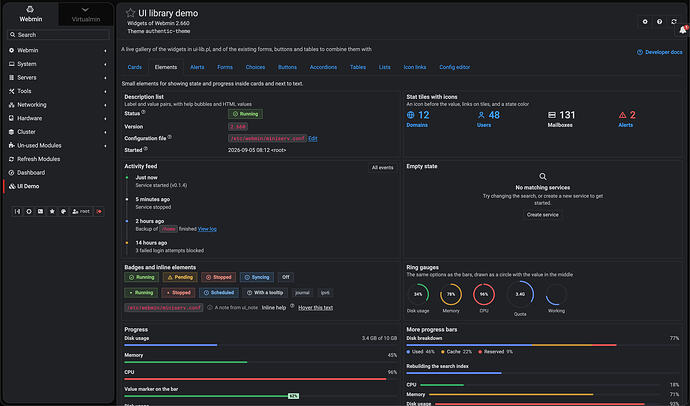Screen dimensions: 690x406
Task: Open the Cards tab
Action: (135, 67)
